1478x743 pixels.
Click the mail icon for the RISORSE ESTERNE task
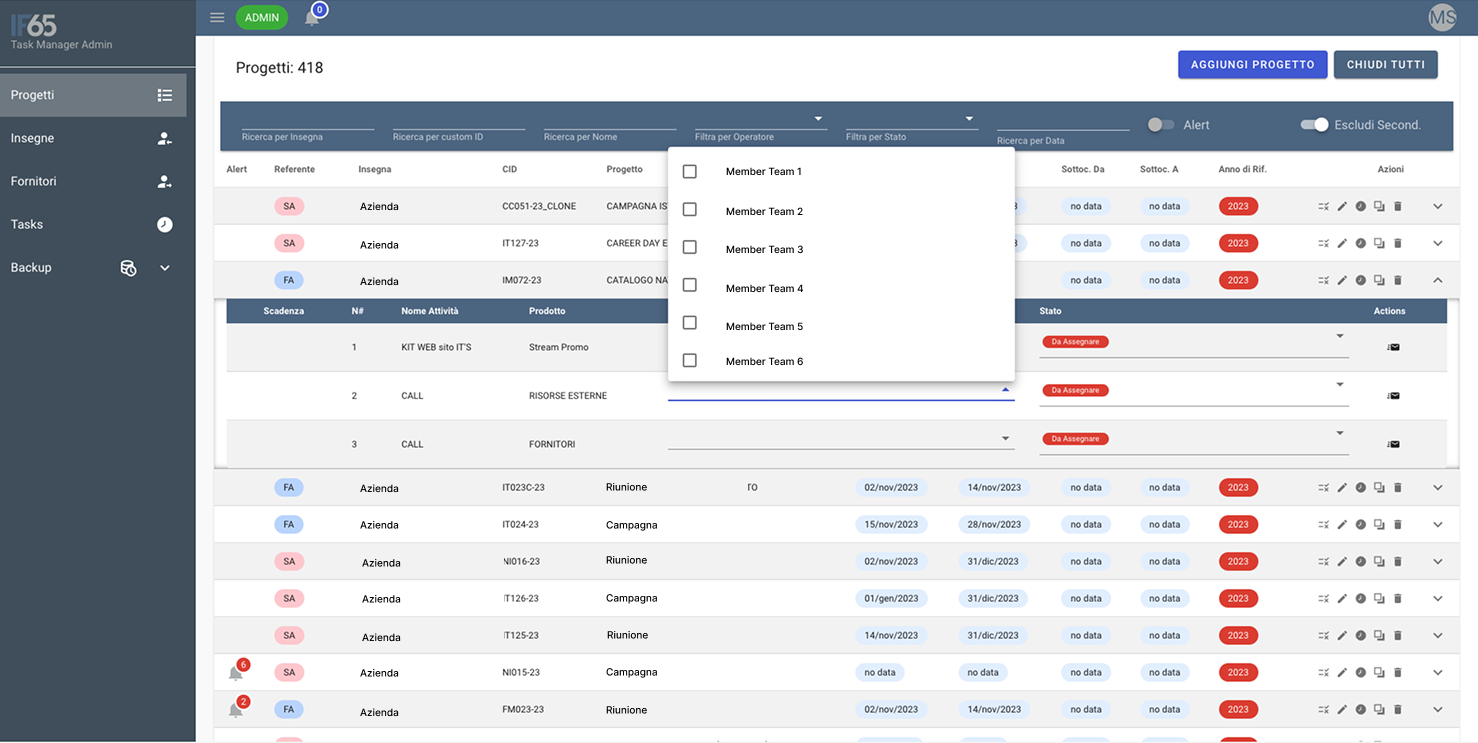point(1393,395)
